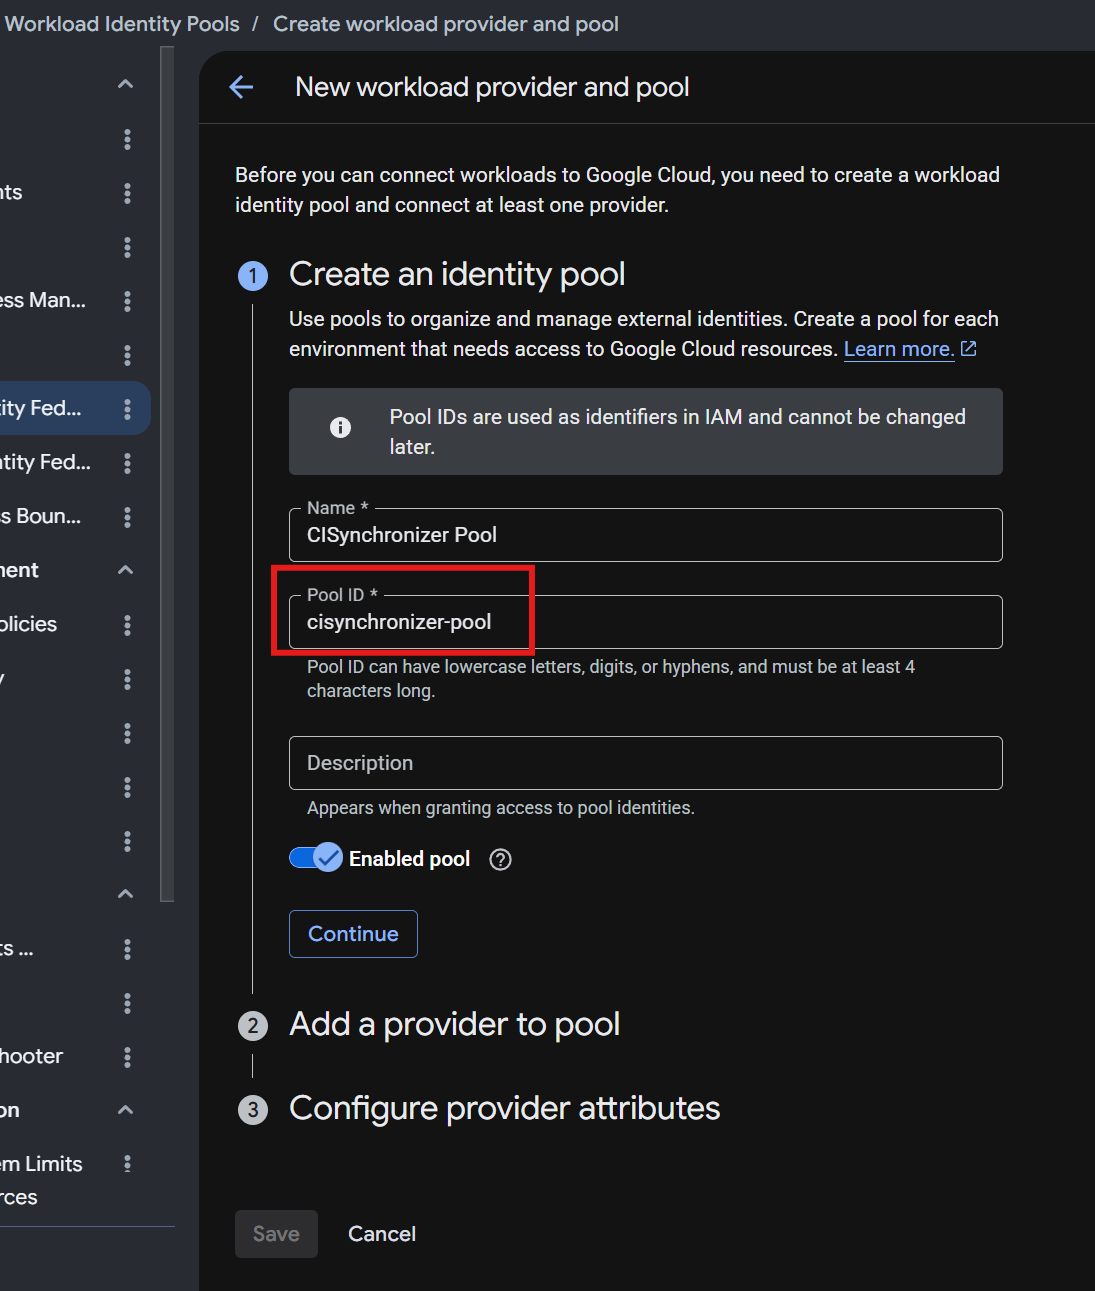
Task: Open the three-dot menu for 'olicies'
Action: coord(127,624)
